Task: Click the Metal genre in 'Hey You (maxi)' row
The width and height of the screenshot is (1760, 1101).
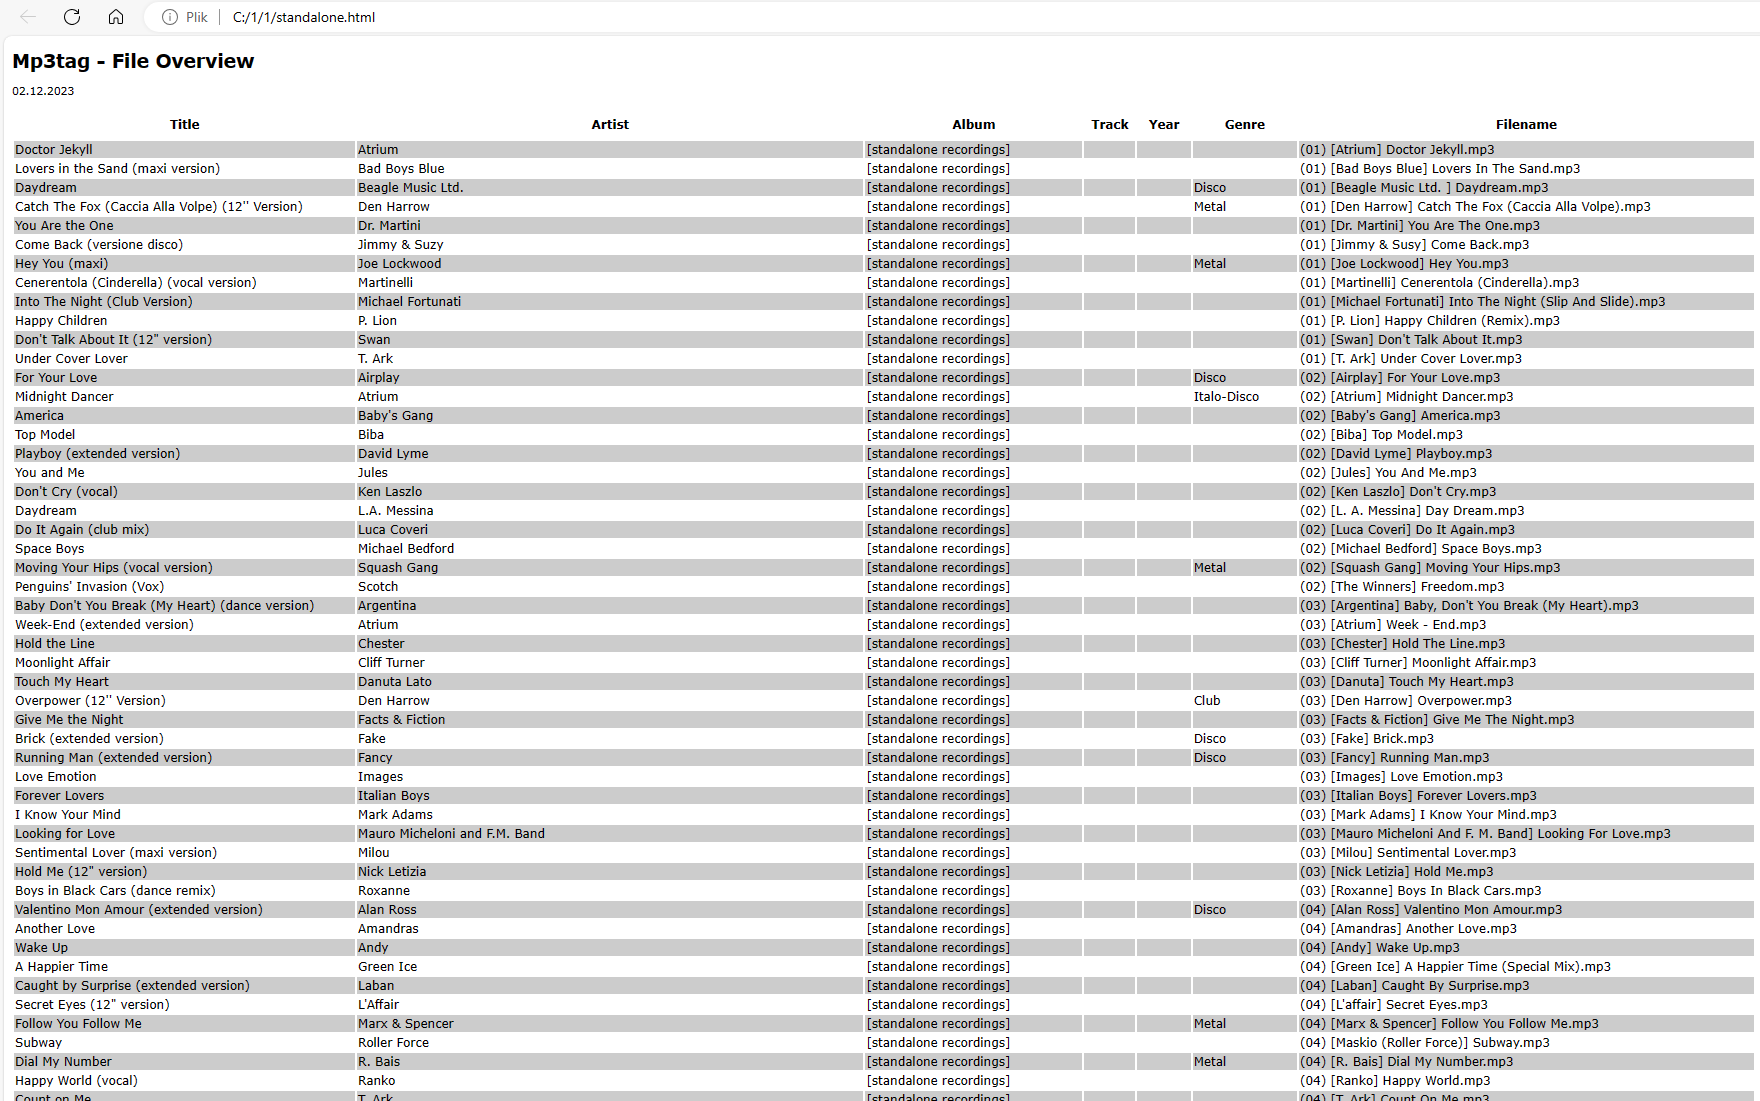Action: (x=1209, y=264)
